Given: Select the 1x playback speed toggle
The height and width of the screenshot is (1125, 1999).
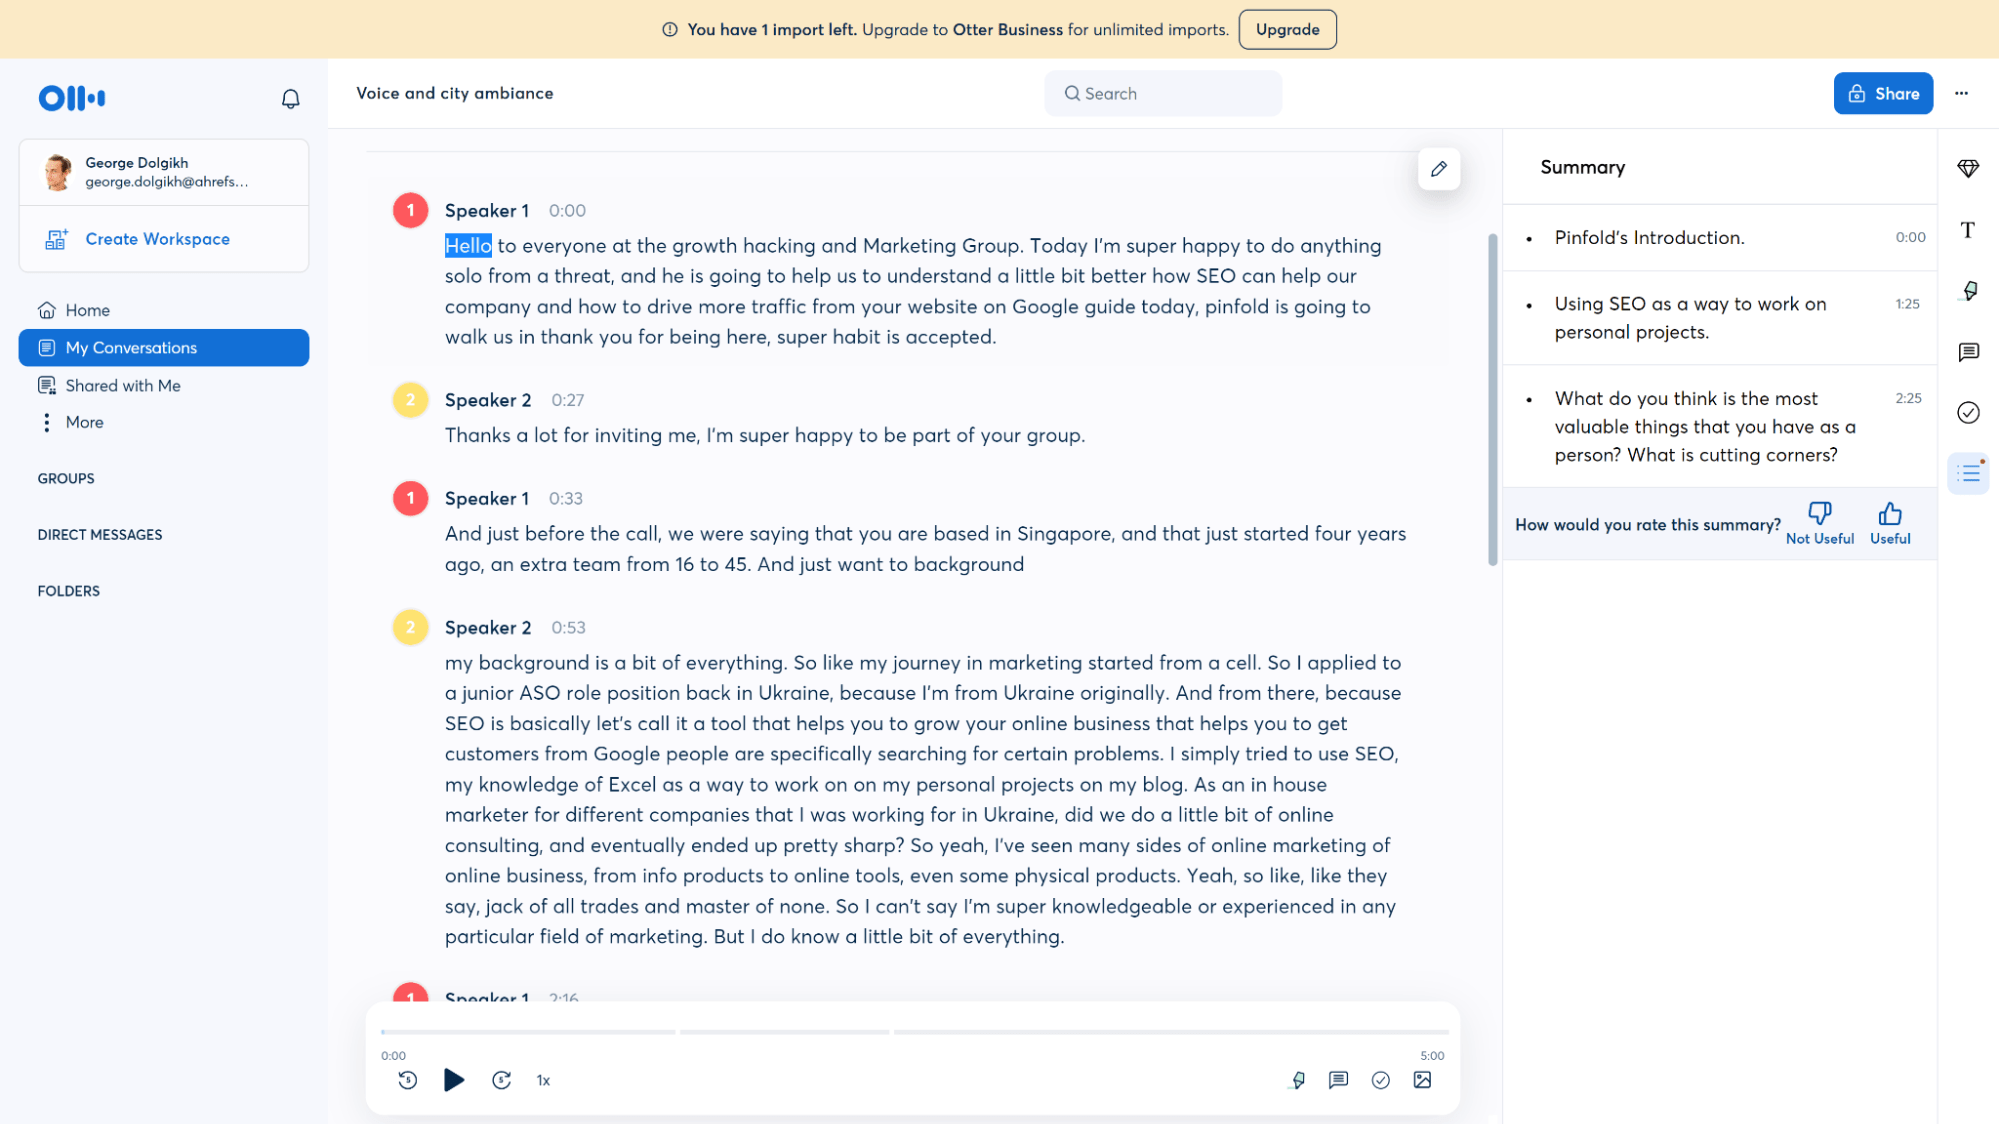Looking at the screenshot, I should (542, 1080).
